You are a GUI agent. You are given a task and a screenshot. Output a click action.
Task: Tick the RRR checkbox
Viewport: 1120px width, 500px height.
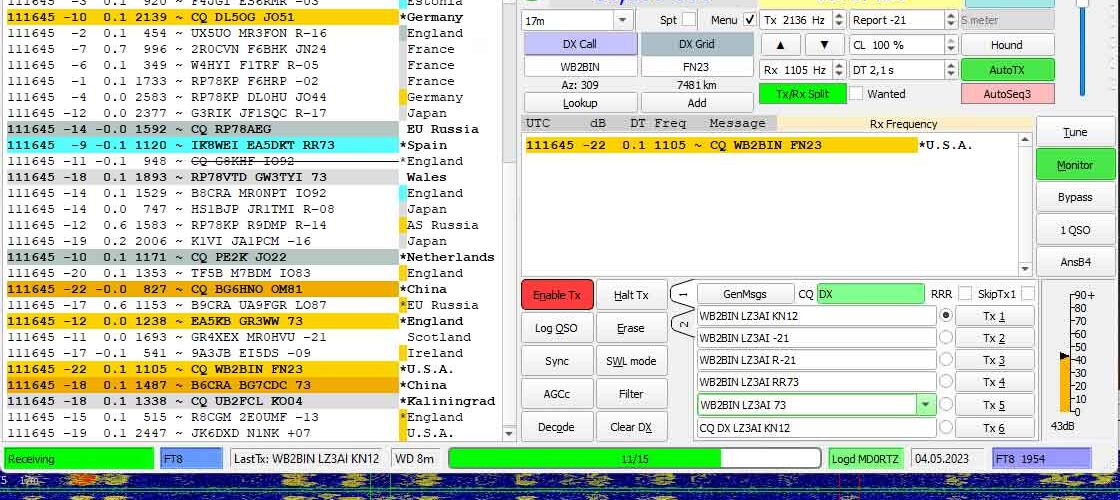[964, 294]
